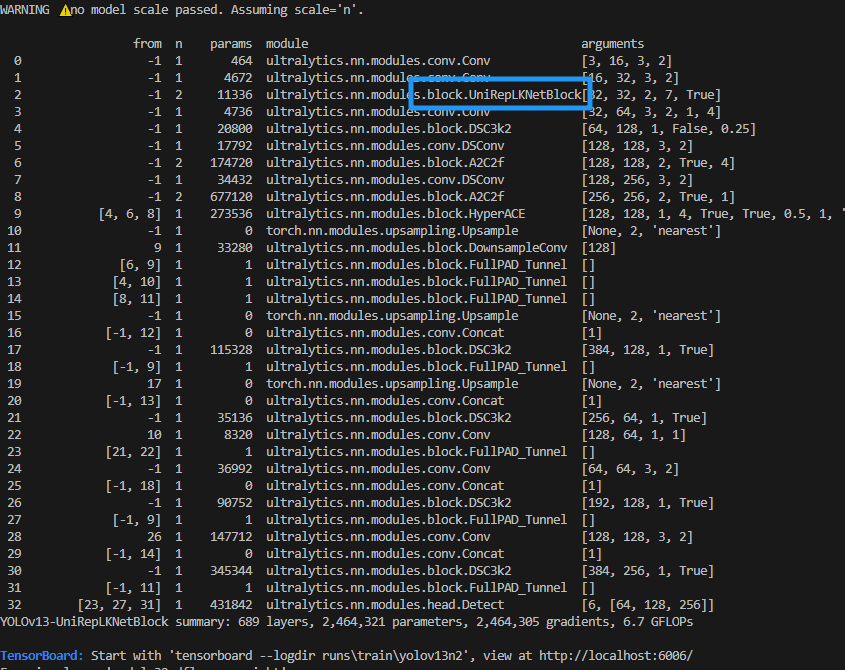
Task: Click the params value 431842
Action: [231, 605]
